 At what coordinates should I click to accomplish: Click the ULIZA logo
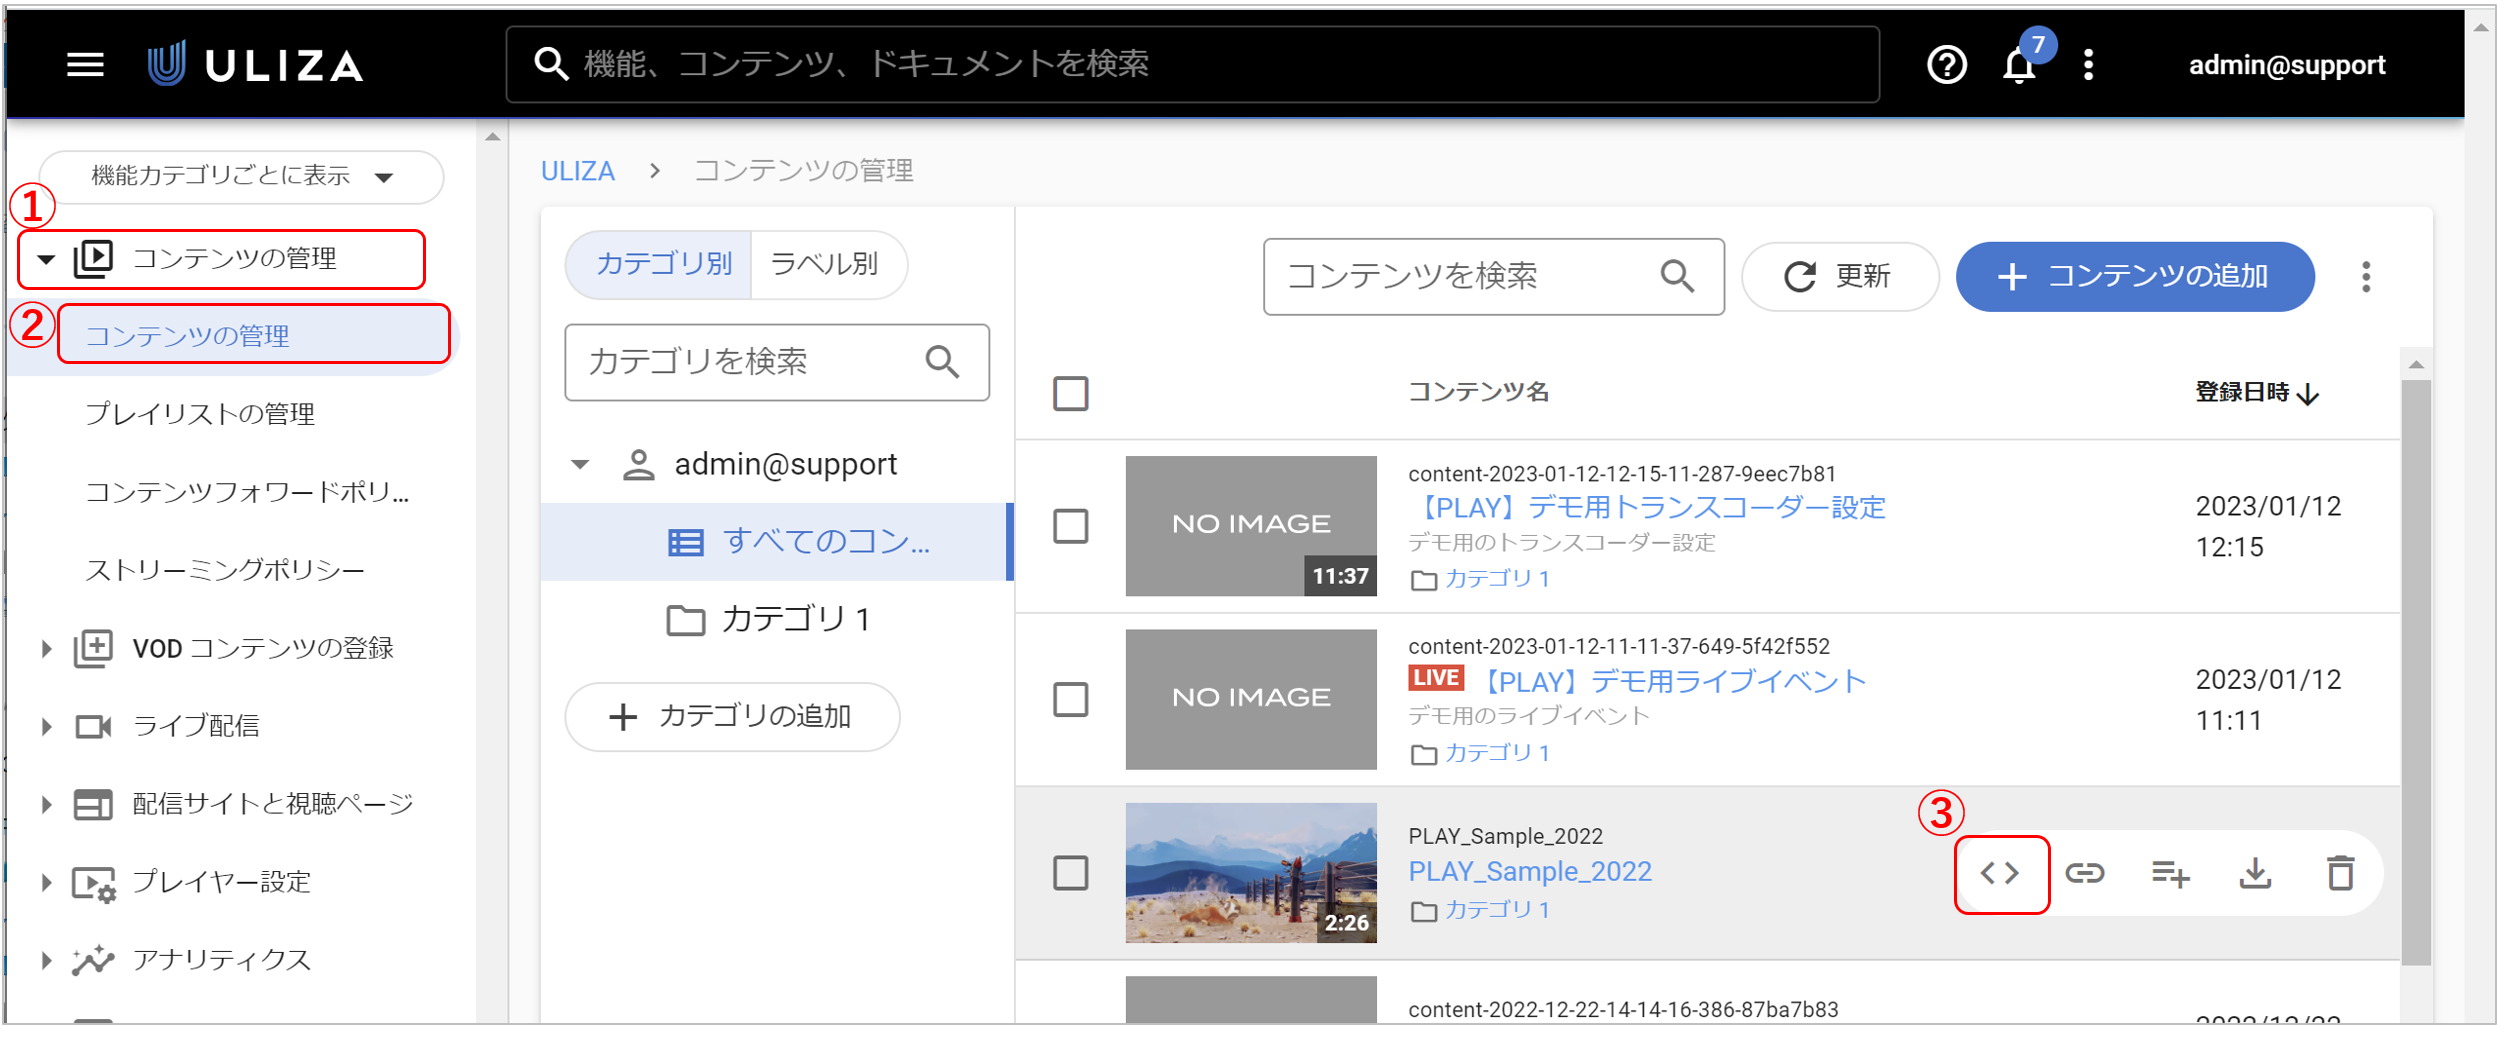click(256, 65)
